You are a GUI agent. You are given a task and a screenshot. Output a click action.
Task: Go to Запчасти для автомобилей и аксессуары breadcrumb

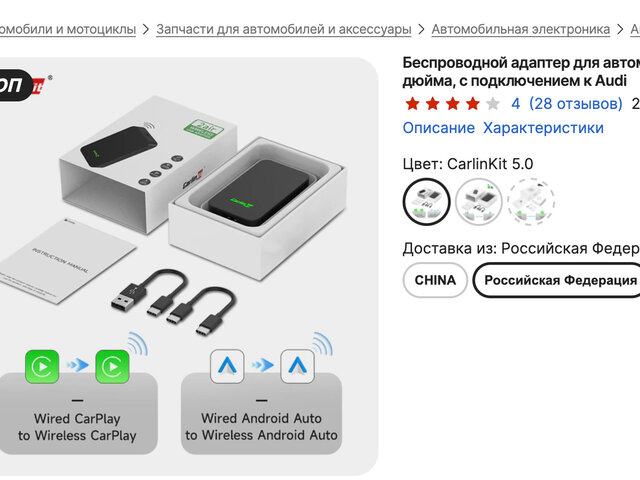(x=284, y=29)
